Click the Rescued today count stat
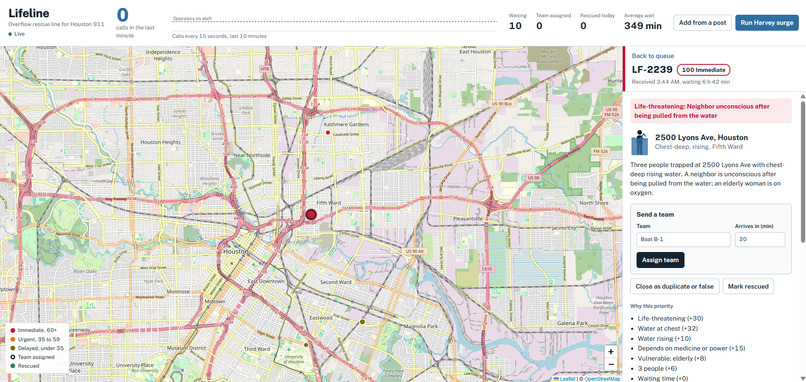Image resolution: width=806 pixels, height=382 pixels. (x=597, y=21)
